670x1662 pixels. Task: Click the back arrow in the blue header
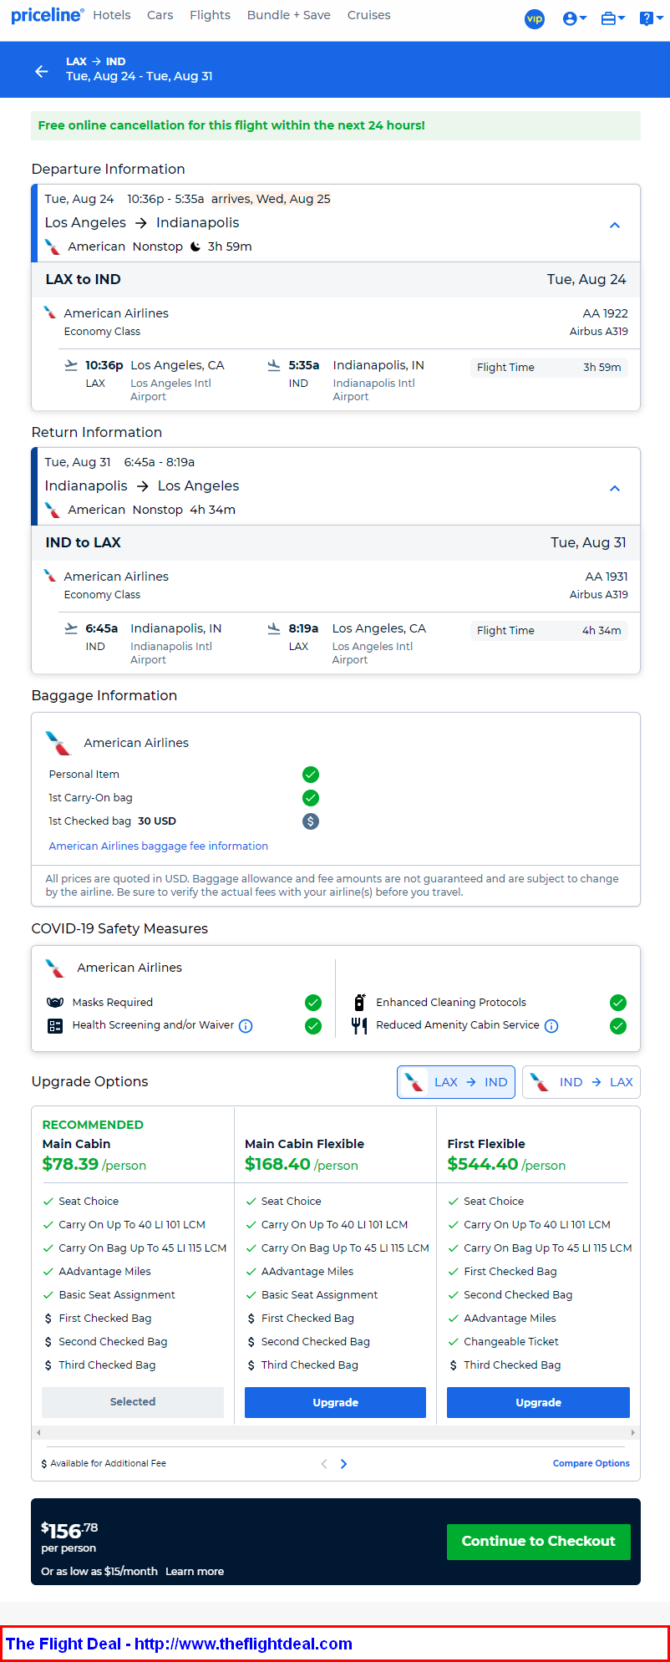pyautogui.click(x=41, y=71)
